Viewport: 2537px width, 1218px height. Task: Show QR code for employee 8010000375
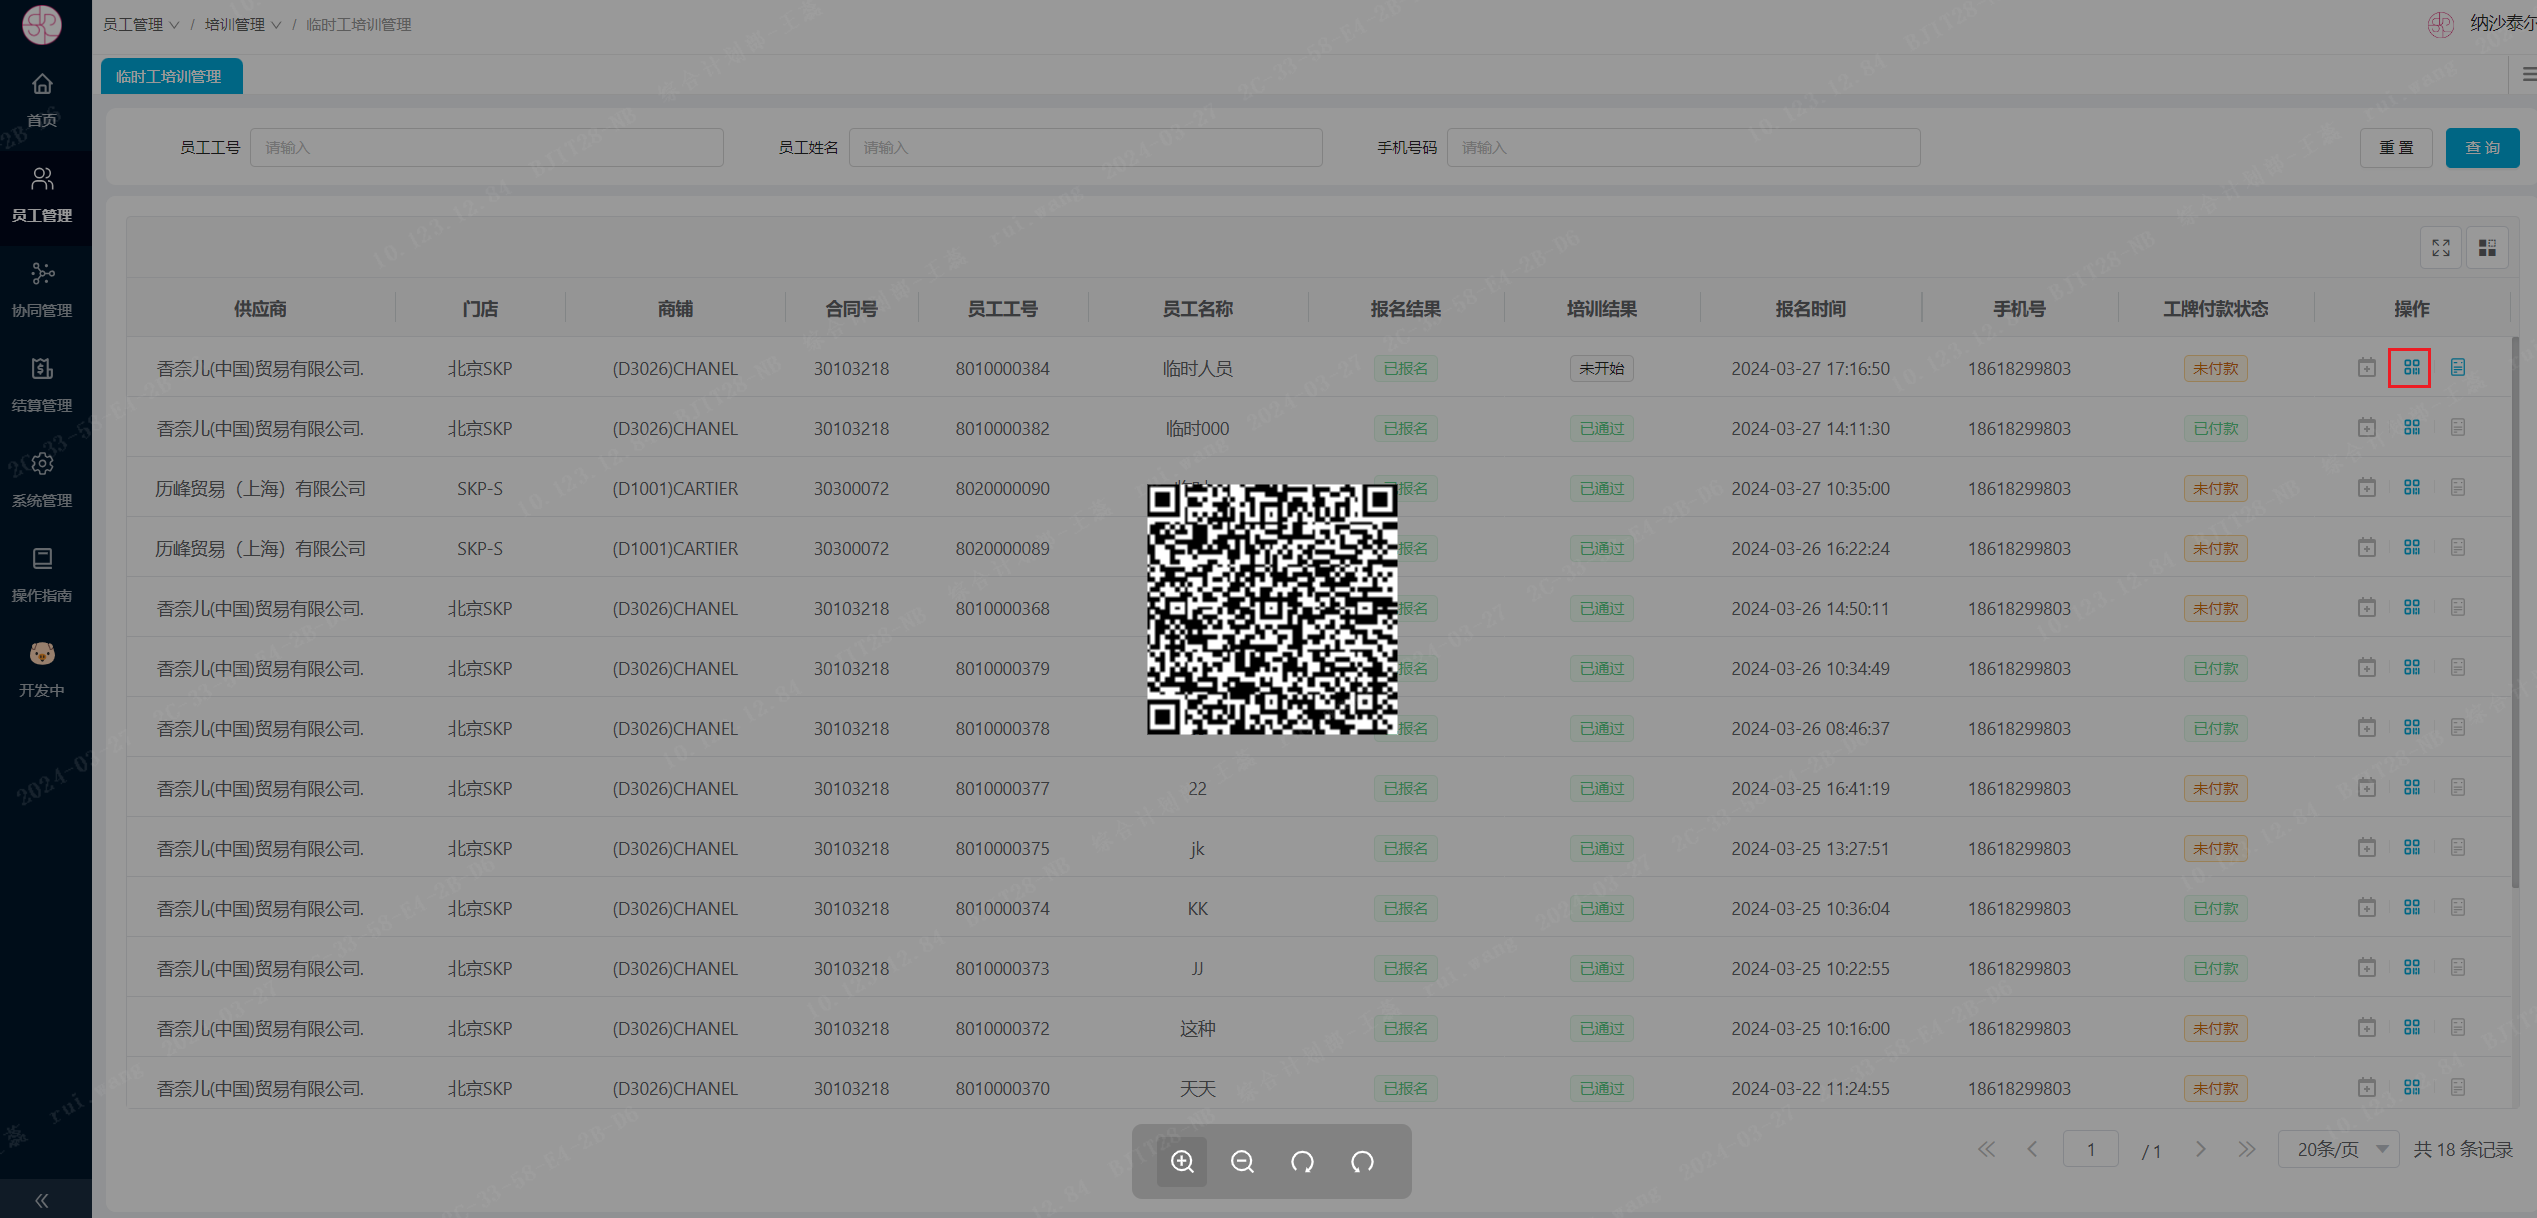click(2411, 848)
